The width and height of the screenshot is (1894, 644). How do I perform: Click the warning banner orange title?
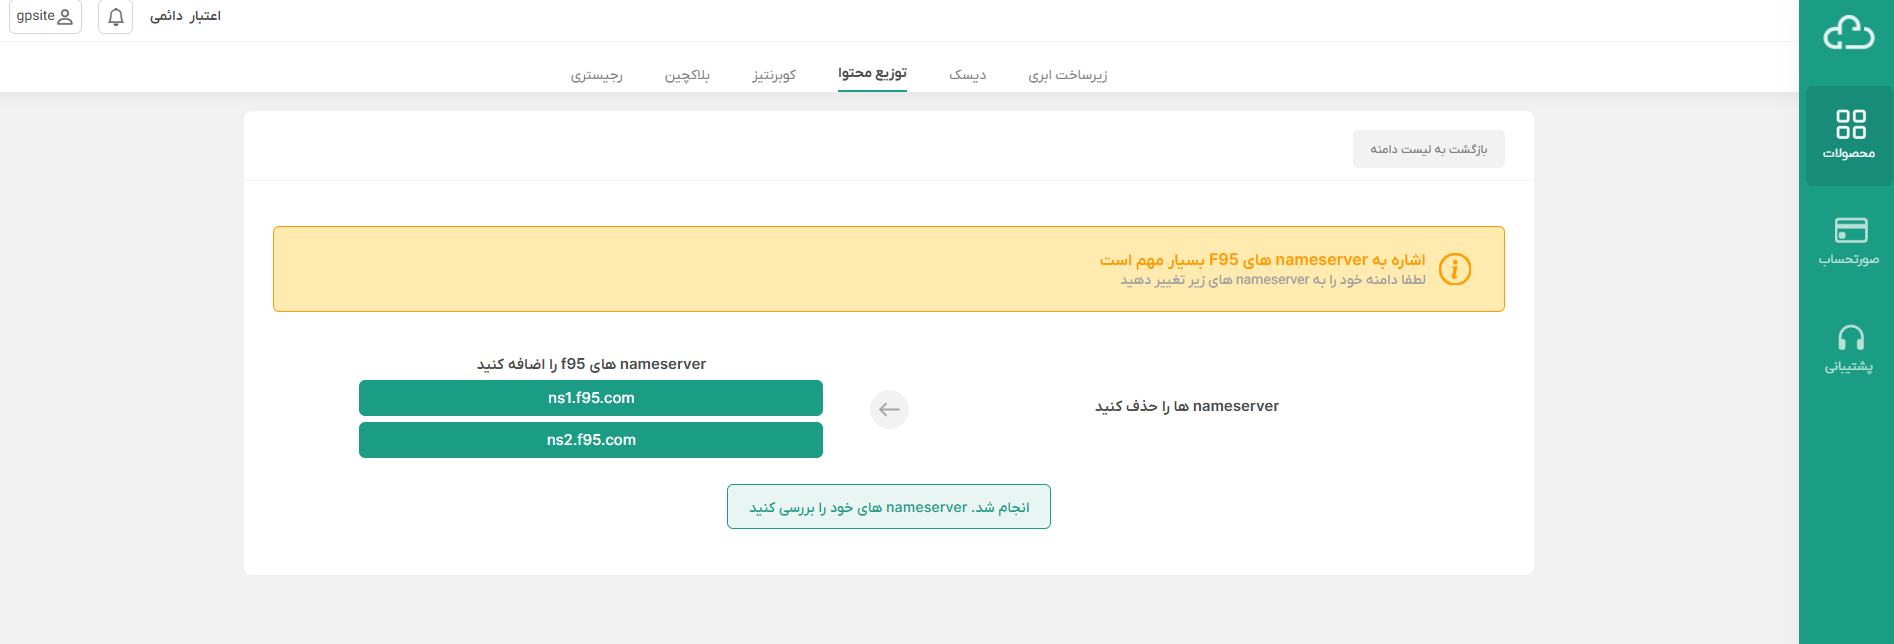click(x=1263, y=260)
